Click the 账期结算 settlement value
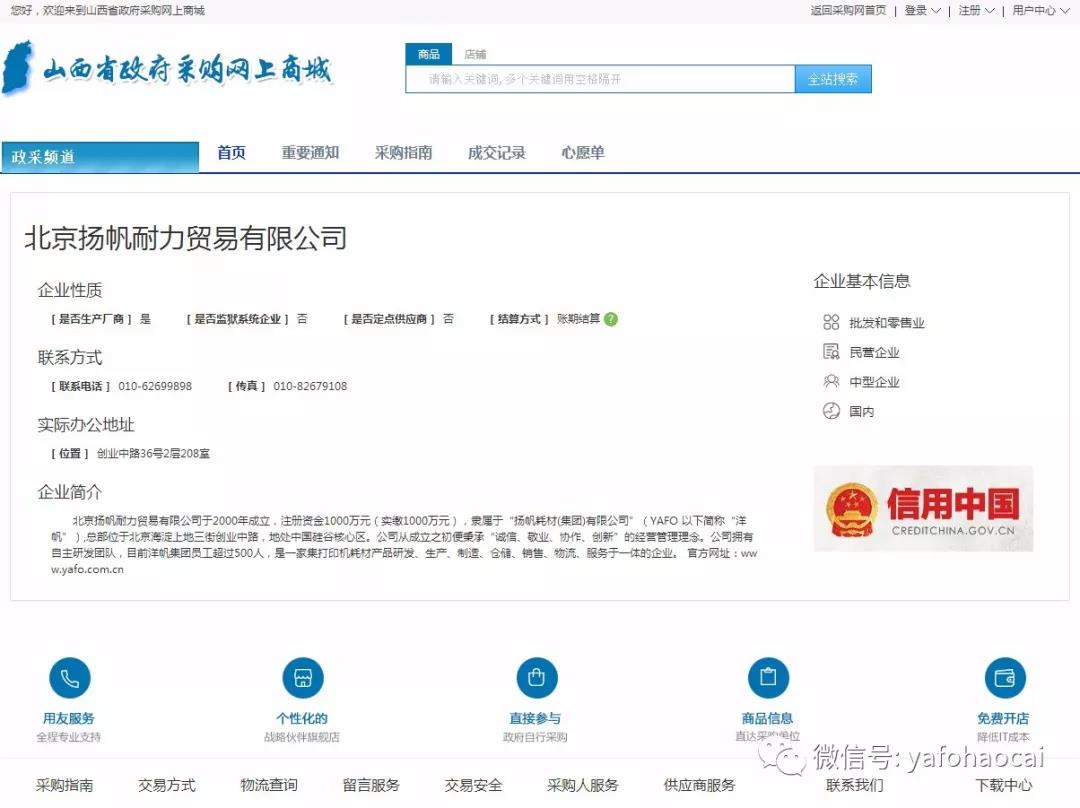This screenshot has width=1080, height=808. (x=579, y=318)
